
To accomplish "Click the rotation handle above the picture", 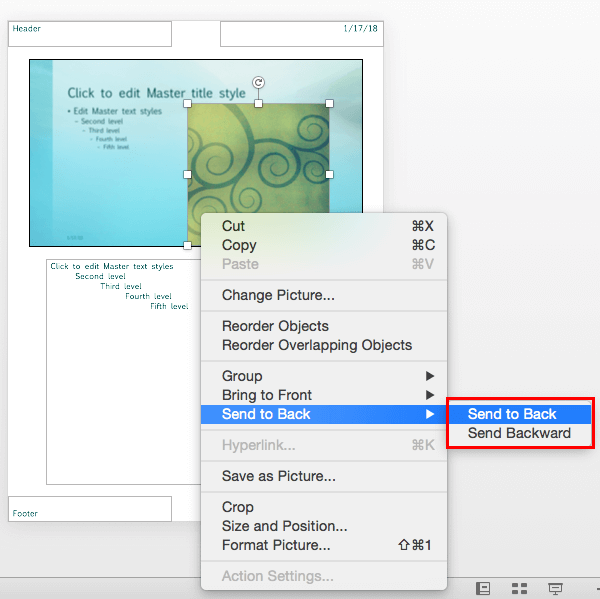I will [x=258, y=83].
